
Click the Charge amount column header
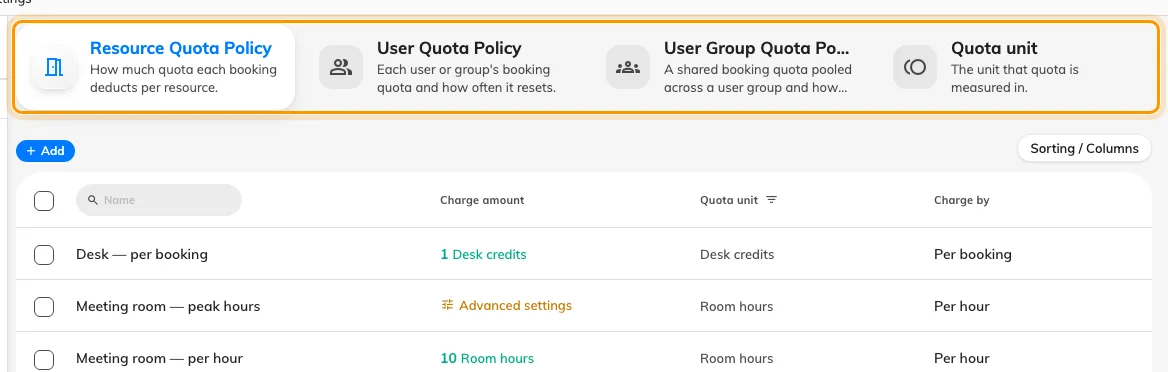pos(482,200)
